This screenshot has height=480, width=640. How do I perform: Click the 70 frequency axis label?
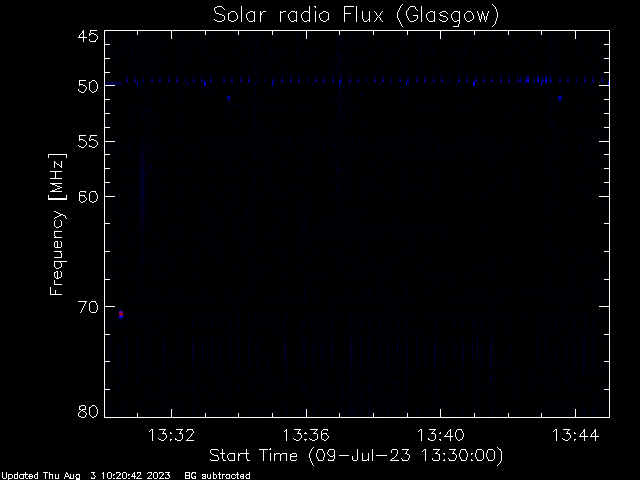point(88,307)
